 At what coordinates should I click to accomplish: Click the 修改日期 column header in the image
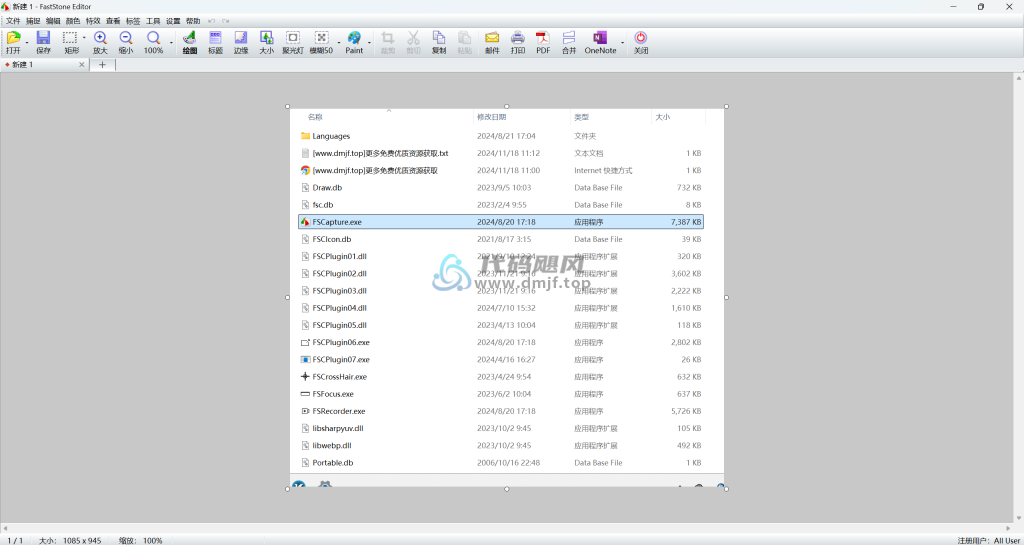pos(492,117)
